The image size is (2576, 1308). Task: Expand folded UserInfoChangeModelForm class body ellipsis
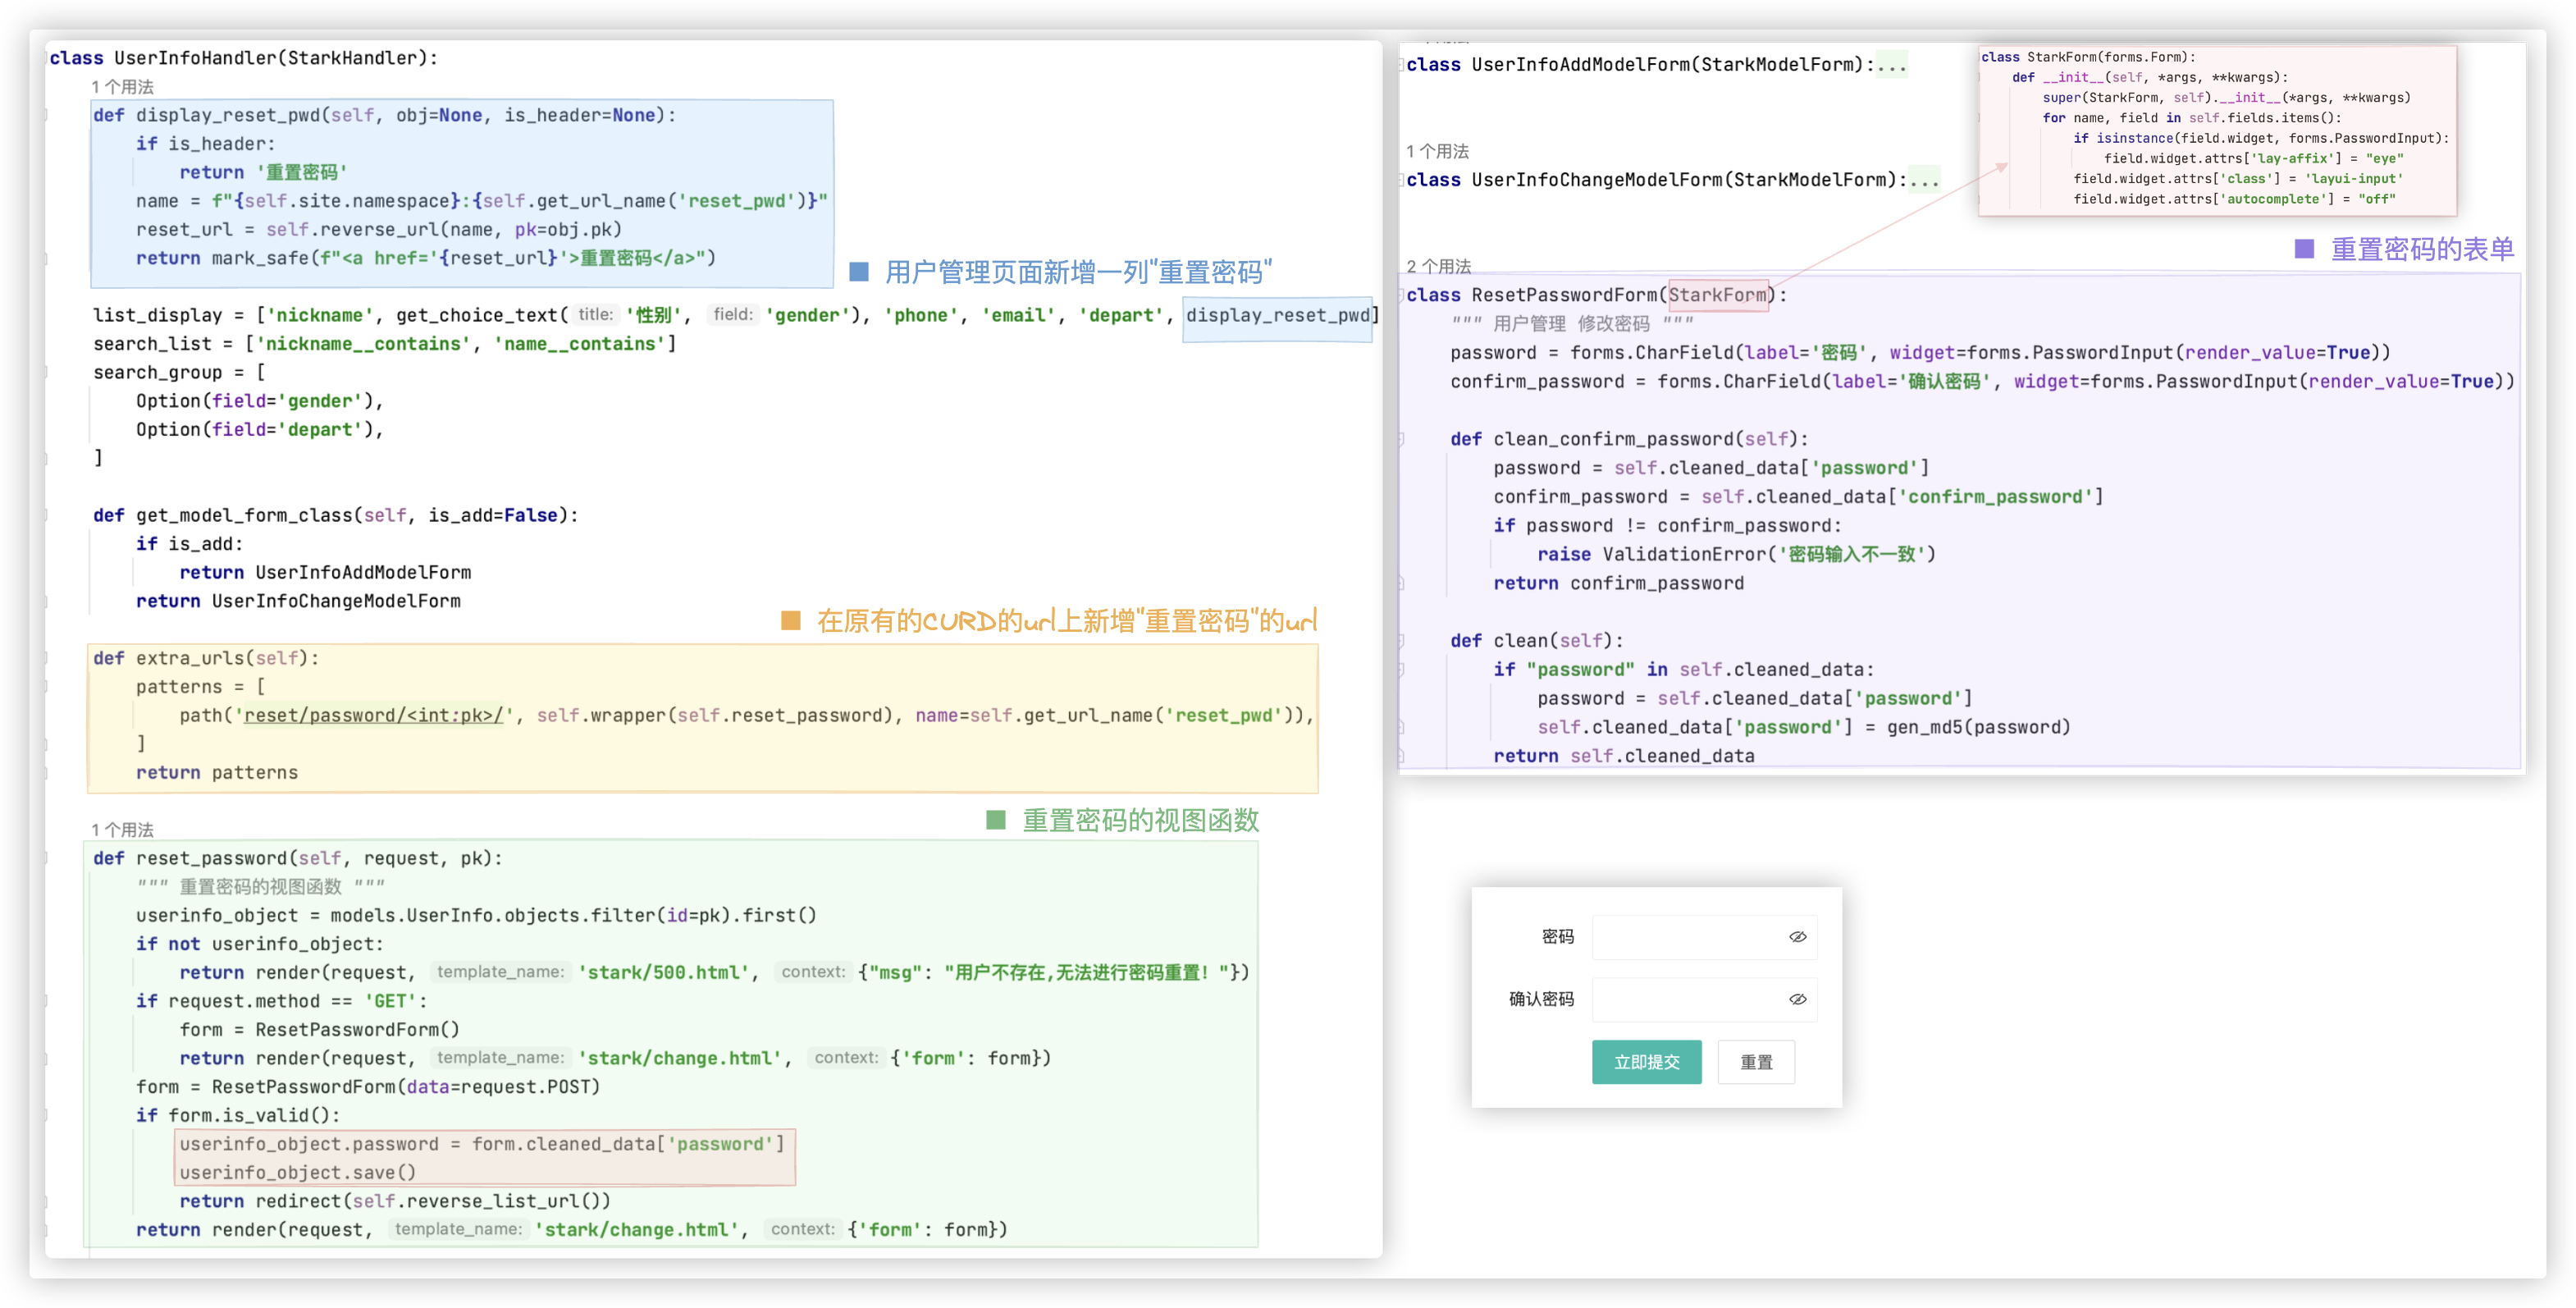(x=1924, y=180)
